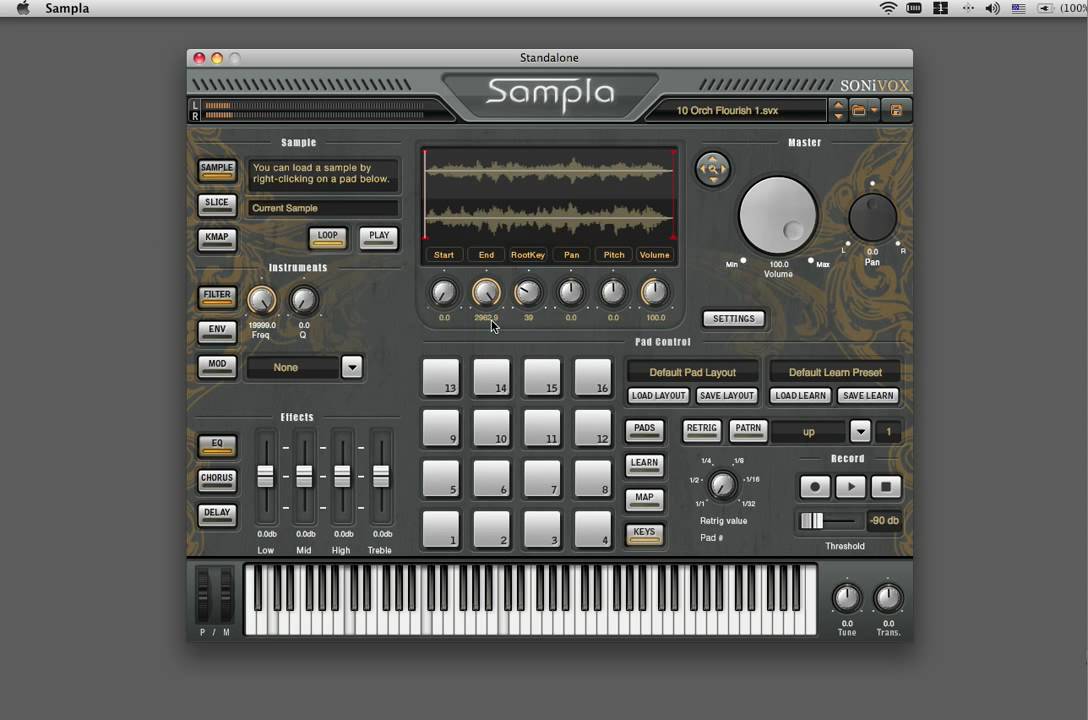Click the RootKey tab under waveform
The width and height of the screenshot is (1088, 720).
[528, 255]
